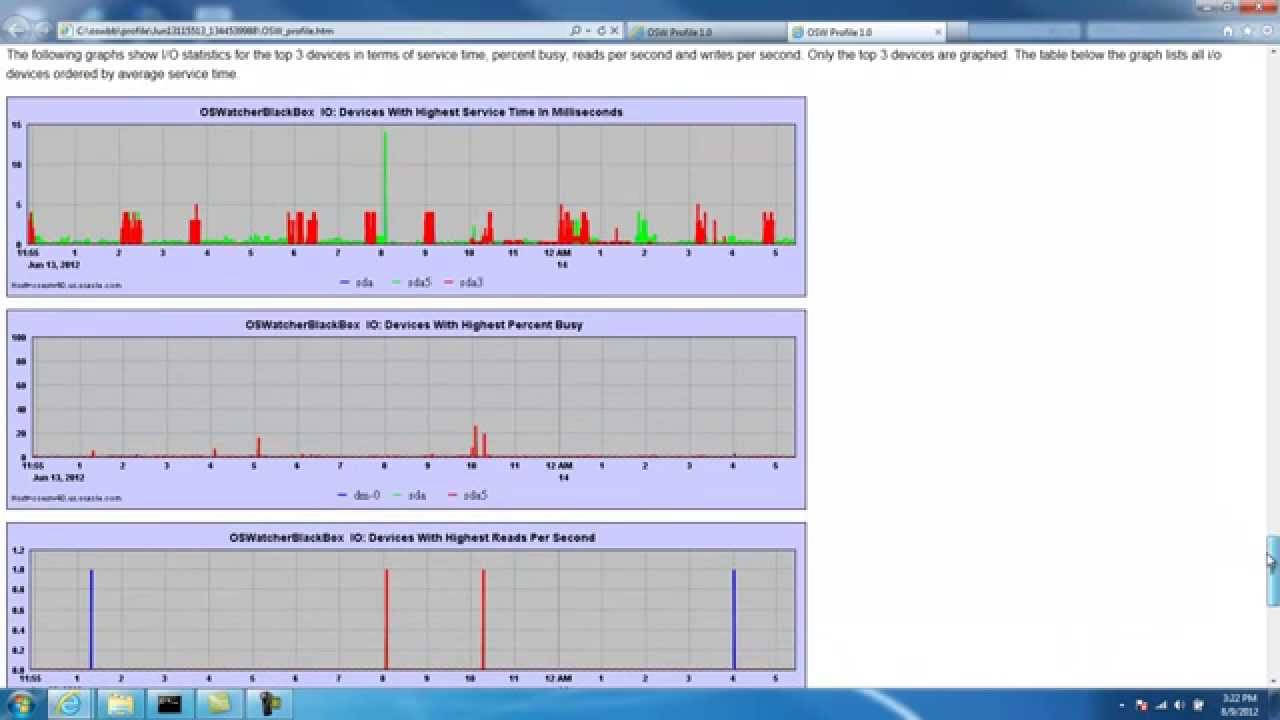
Task: Click the dm-0 legend entry in Percent Busy graph
Action: point(359,495)
